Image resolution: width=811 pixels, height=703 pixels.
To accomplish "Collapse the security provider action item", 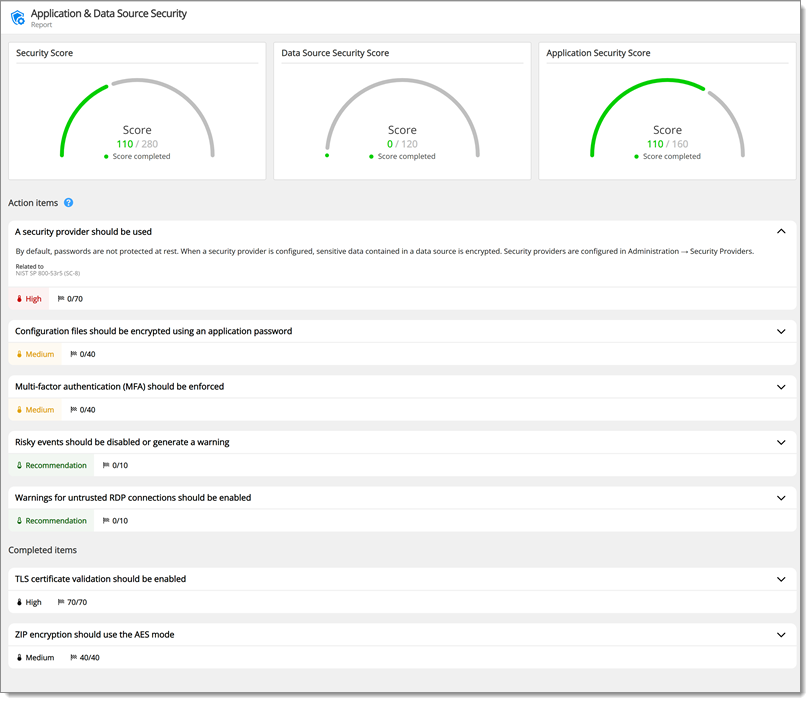I will (x=781, y=231).
